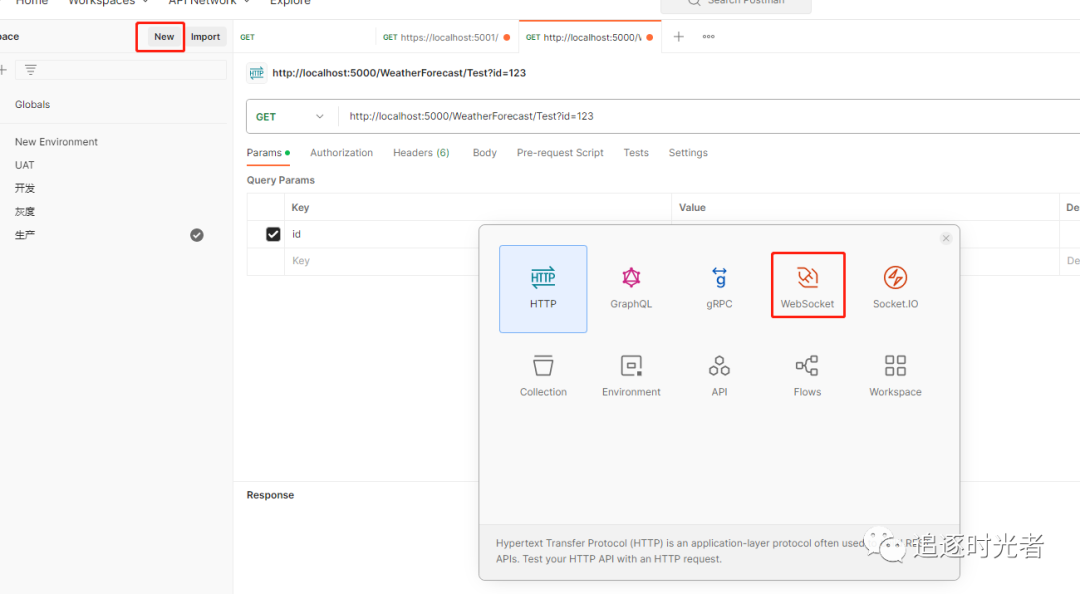Click the request title http://localhost:5000/WeatherForecast/Test?id=123

[399, 72]
